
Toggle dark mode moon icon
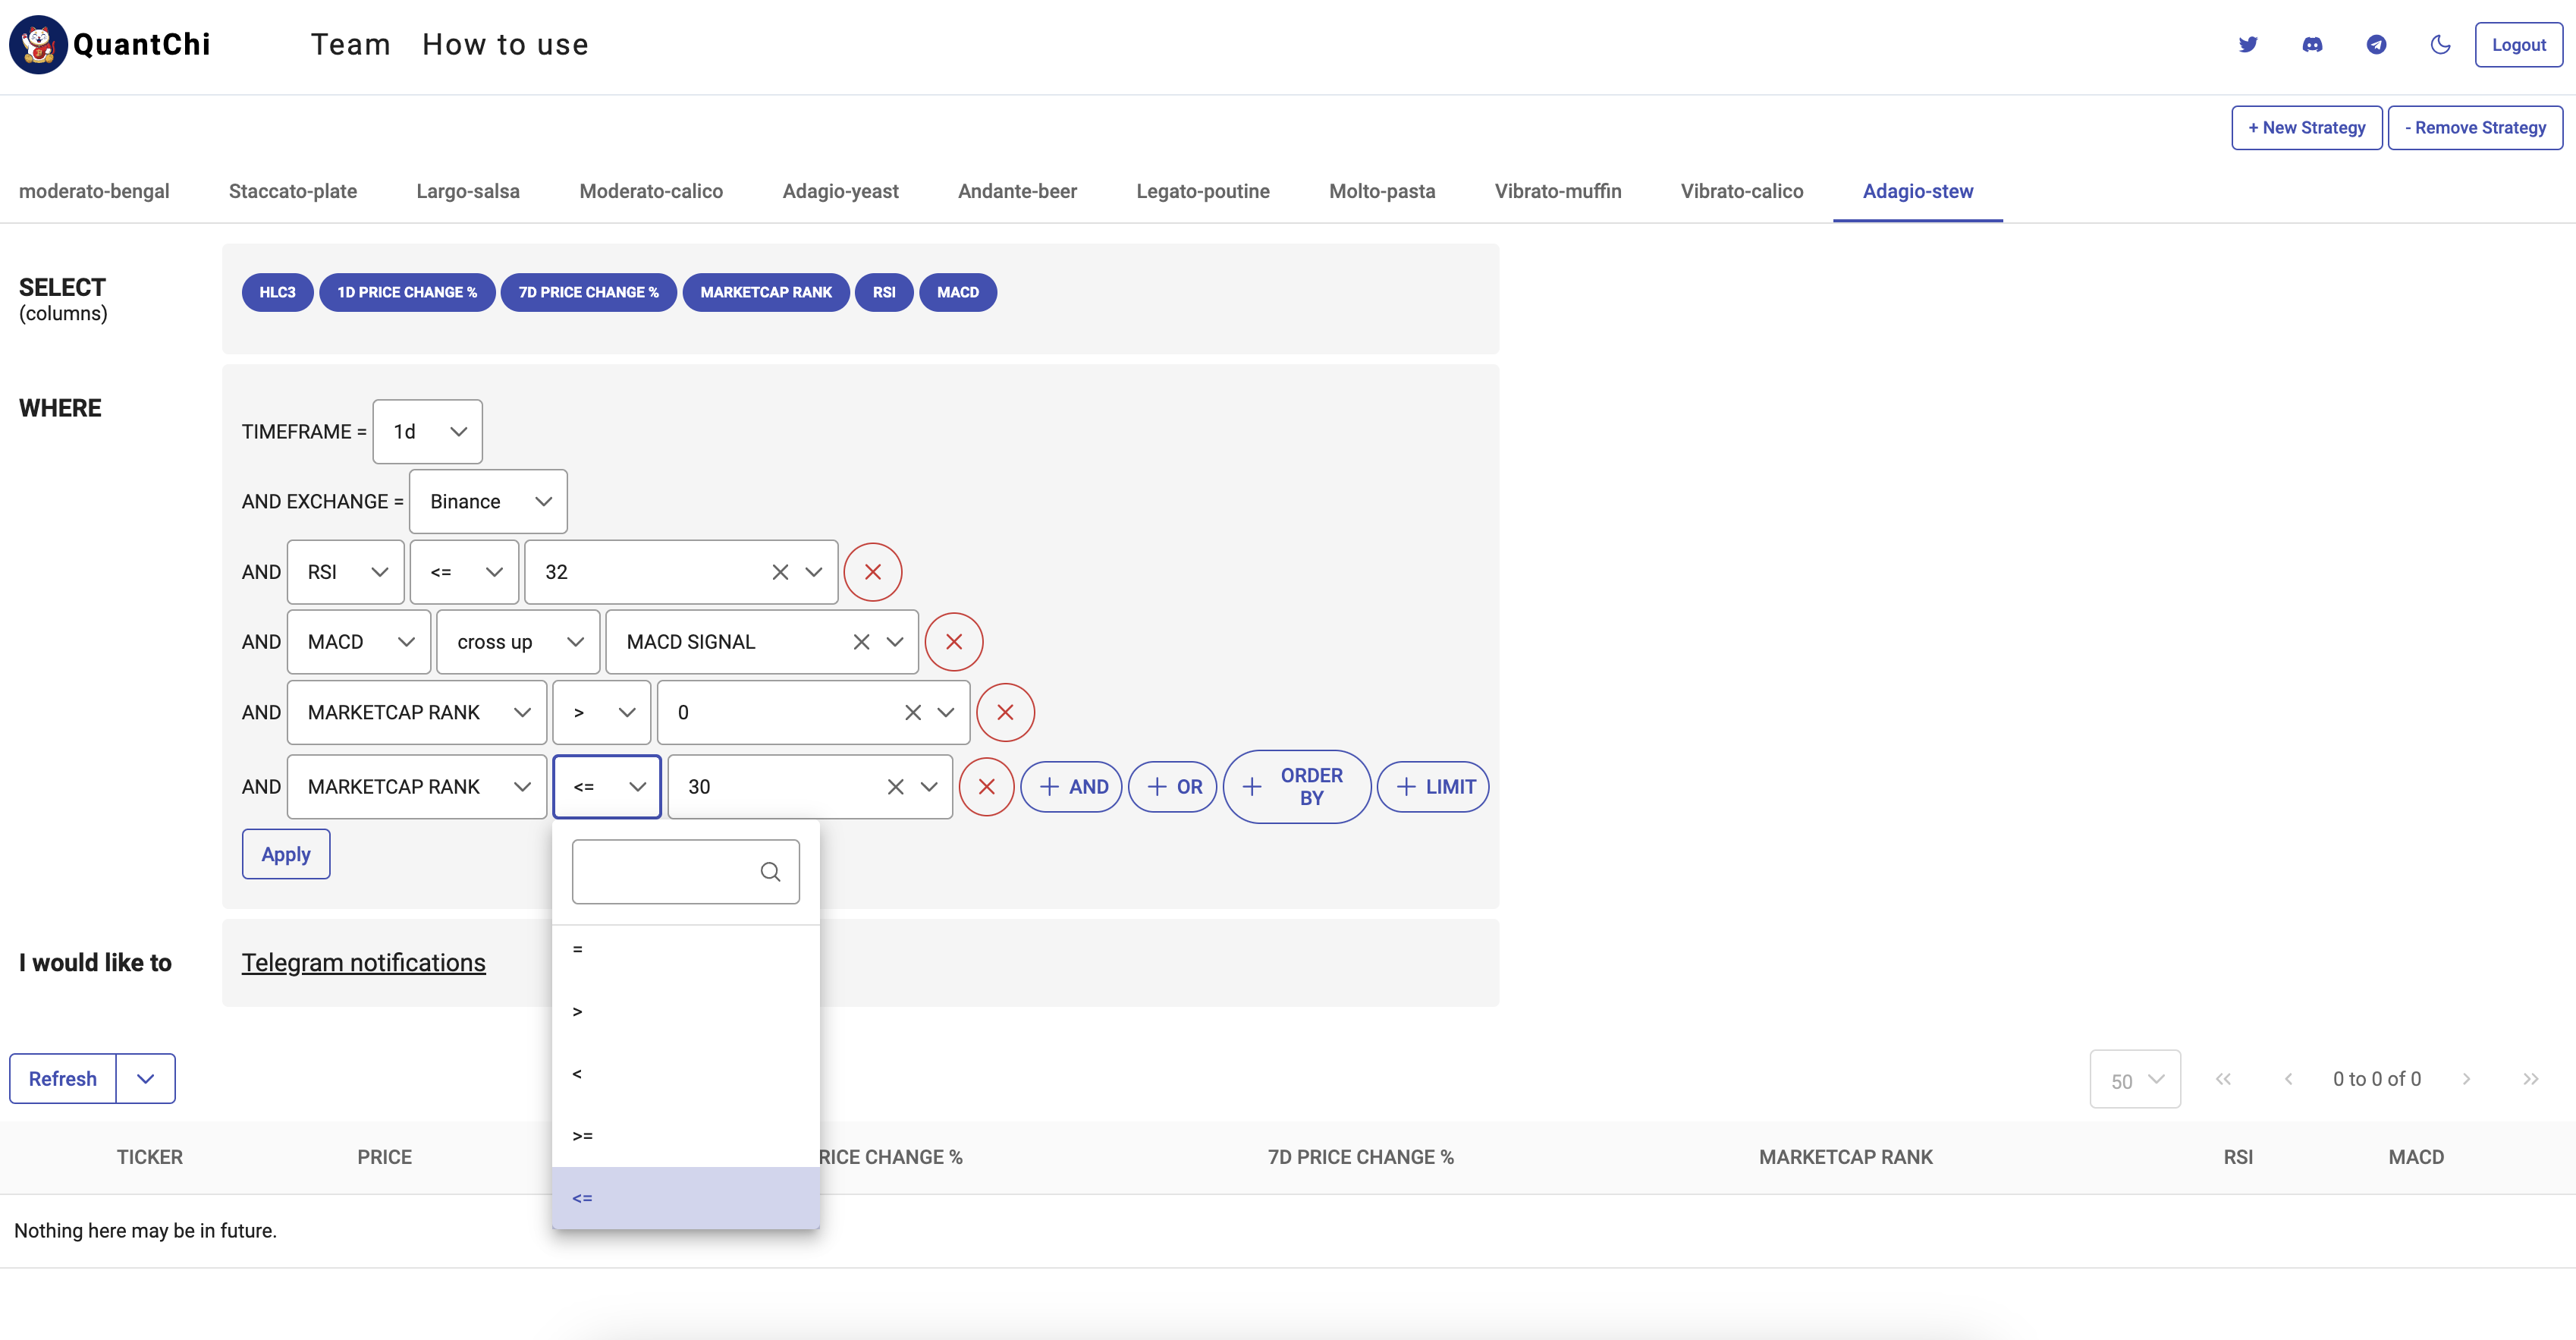[x=2441, y=44]
